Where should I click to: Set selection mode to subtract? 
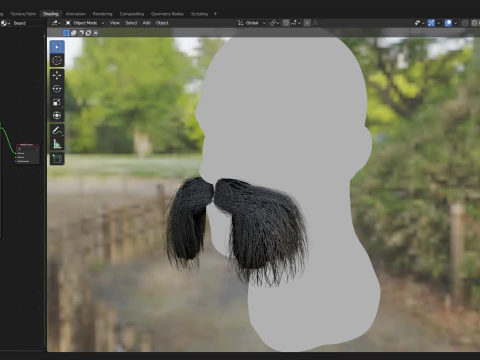point(81,33)
